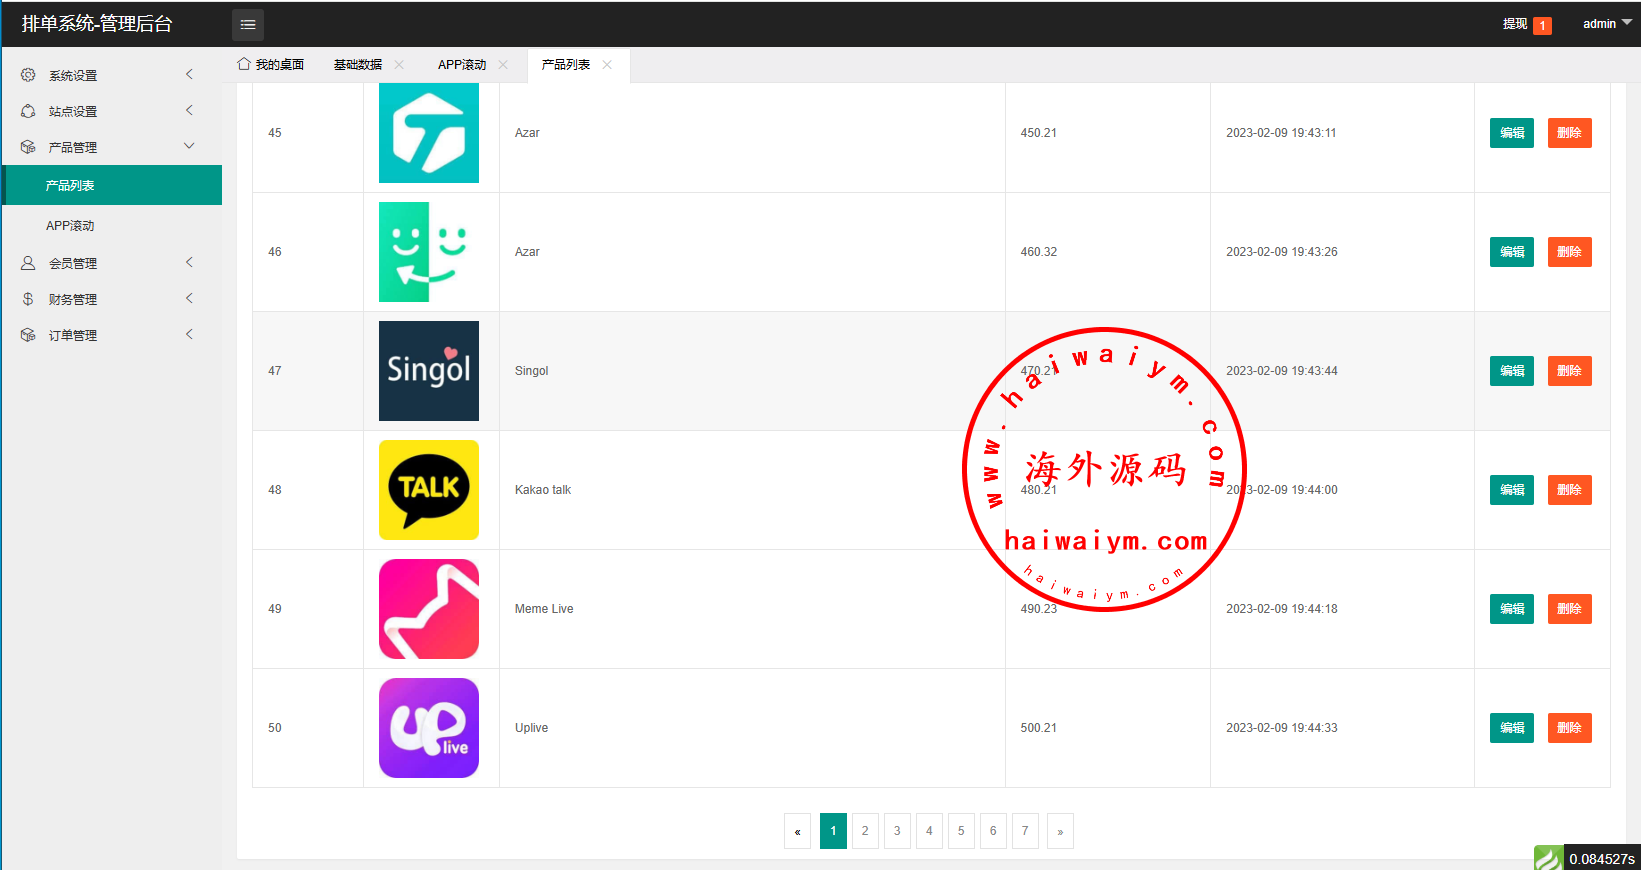Jump to page 6 in the pagination
The height and width of the screenshot is (870, 1641).
tap(993, 831)
